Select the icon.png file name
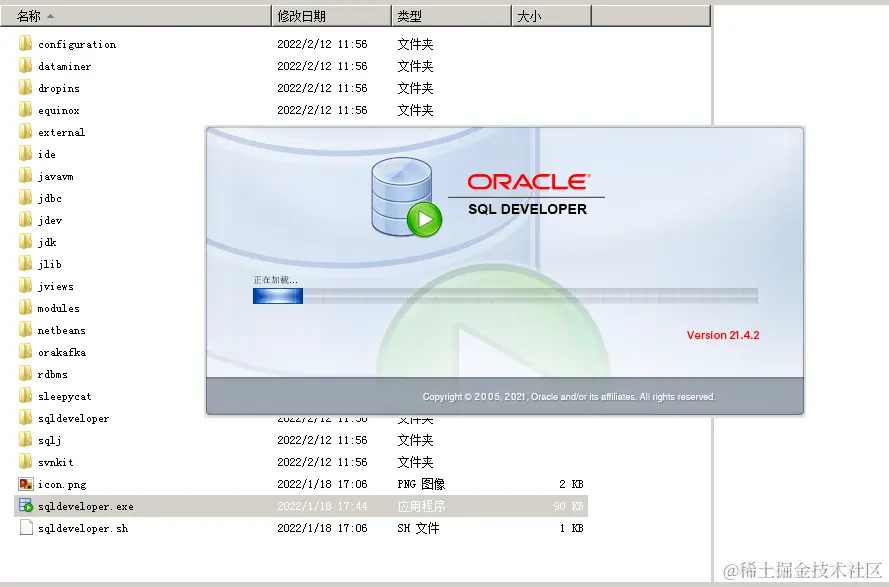The width and height of the screenshot is (889, 587). point(62,484)
